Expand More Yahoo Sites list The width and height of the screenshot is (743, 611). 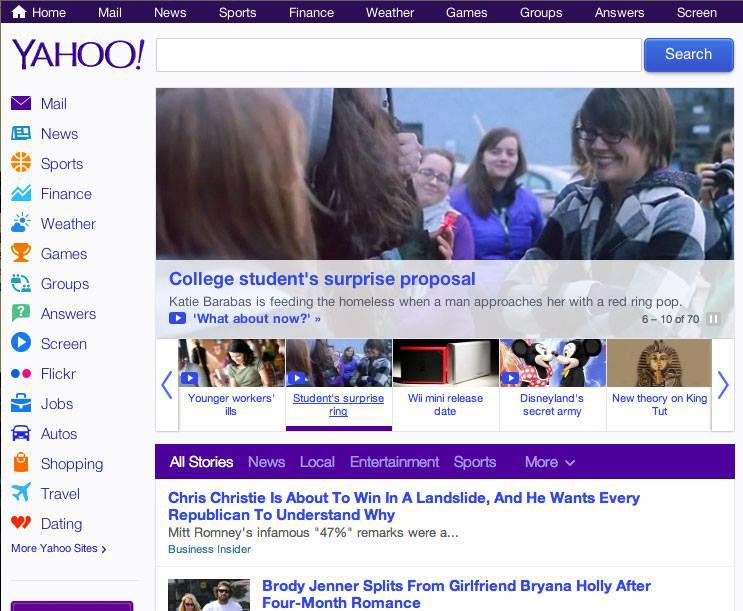[59, 548]
